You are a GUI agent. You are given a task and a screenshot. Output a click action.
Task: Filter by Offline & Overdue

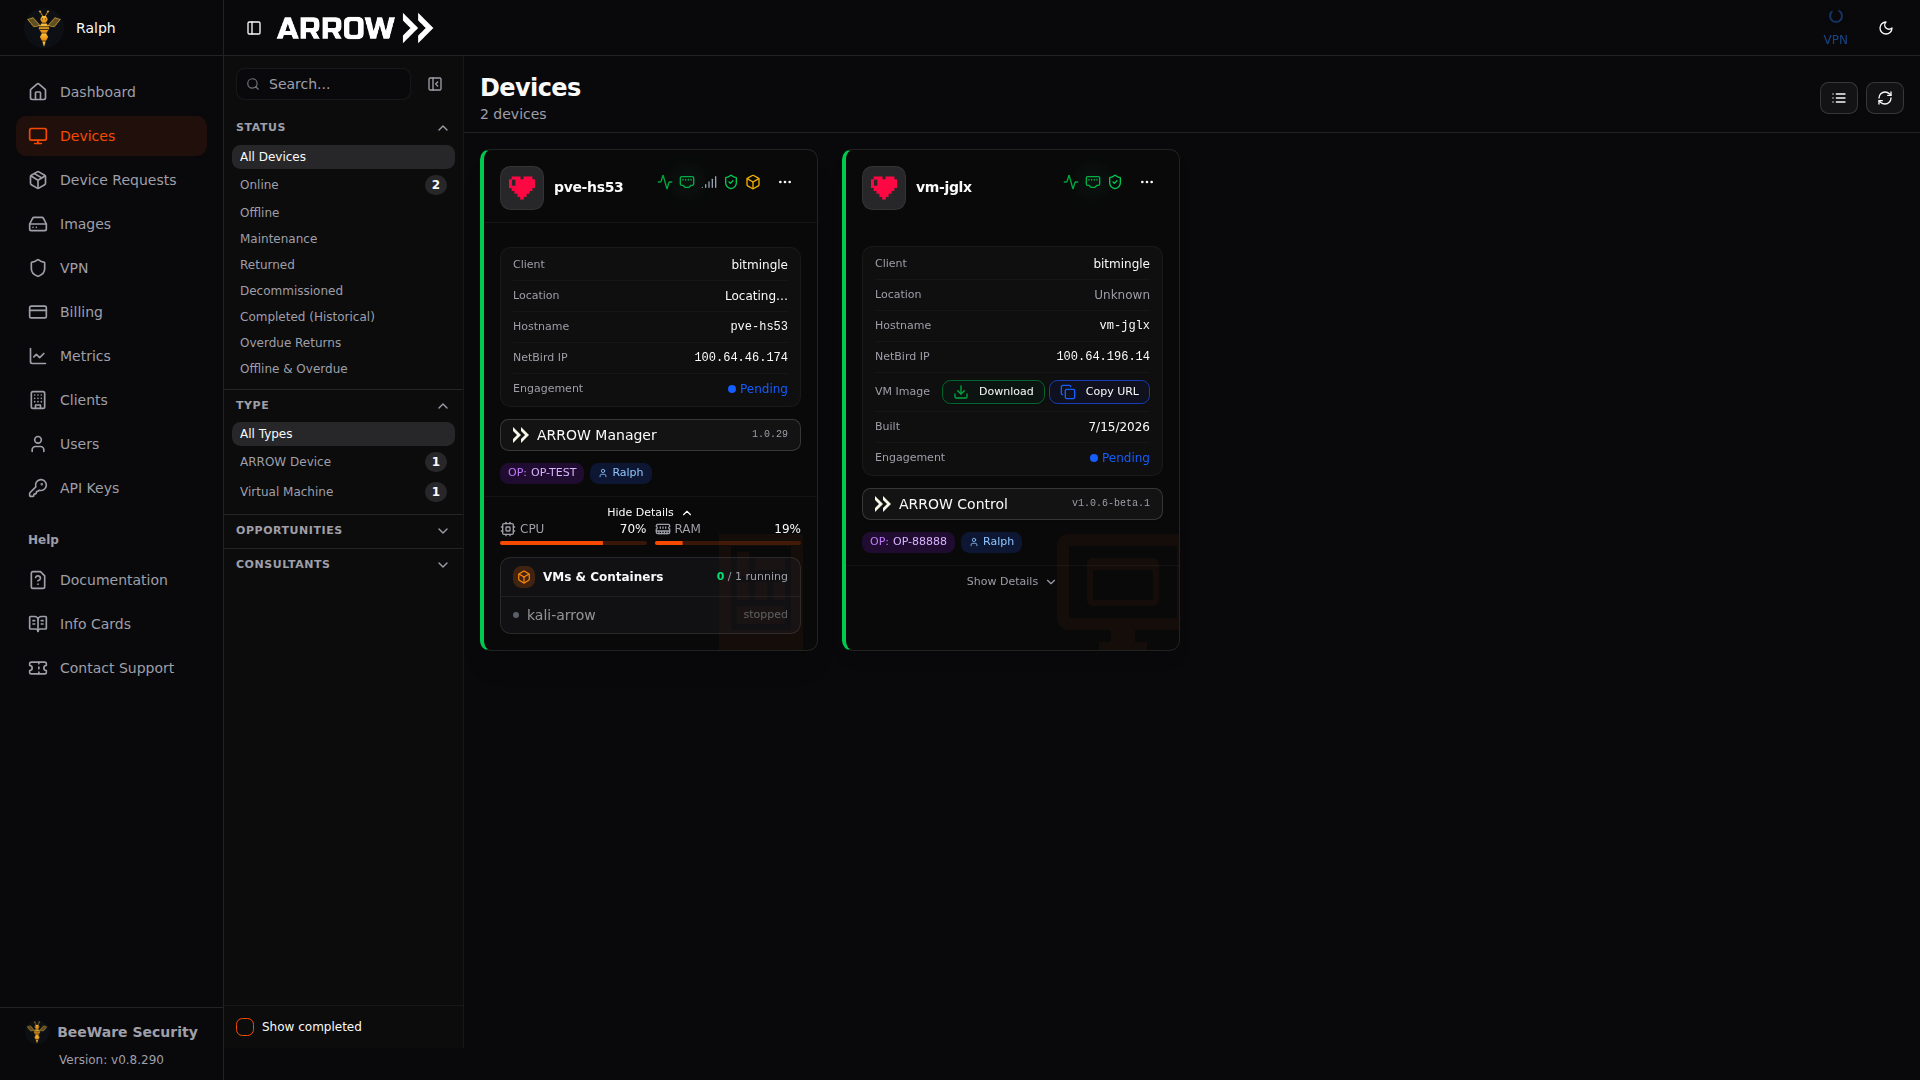(343, 369)
